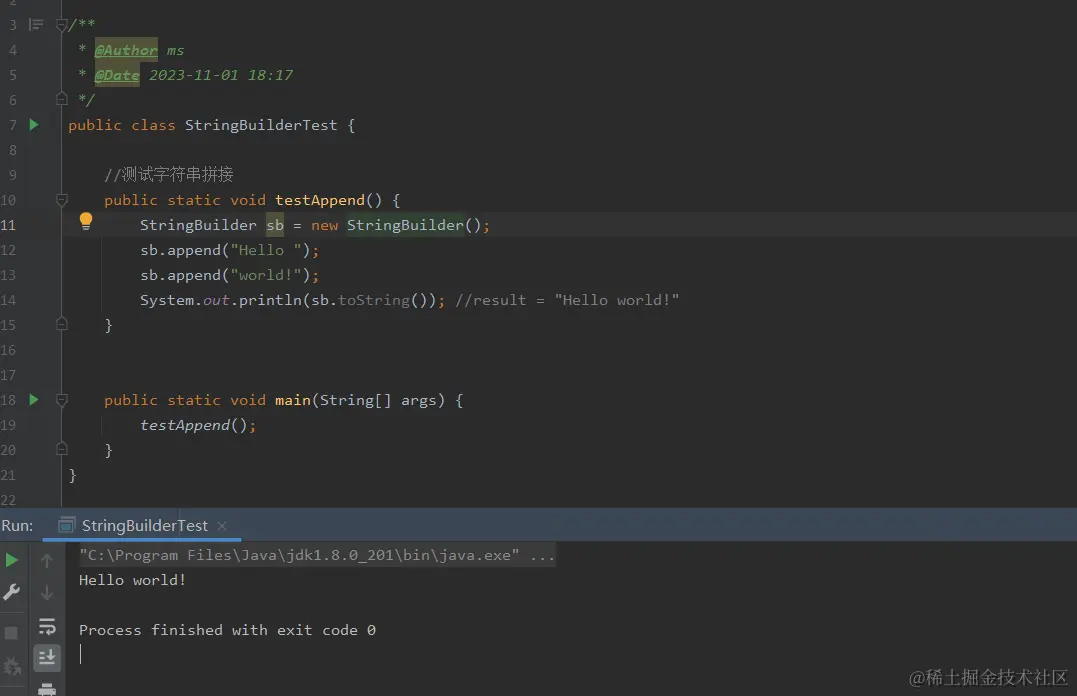Click the "world!" string literal on line 13

click(x=266, y=275)
